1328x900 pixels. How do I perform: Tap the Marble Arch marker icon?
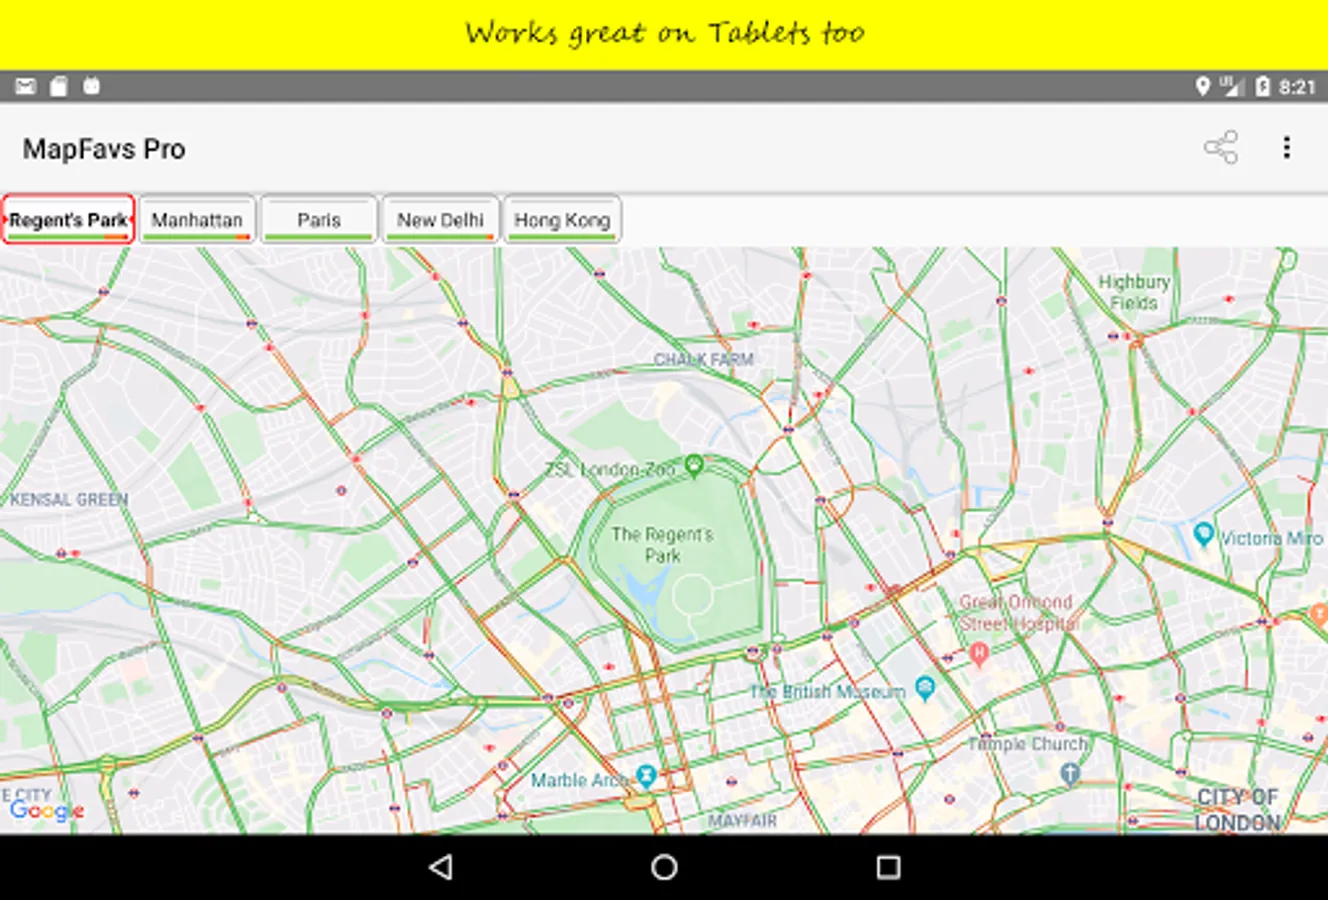647,776
